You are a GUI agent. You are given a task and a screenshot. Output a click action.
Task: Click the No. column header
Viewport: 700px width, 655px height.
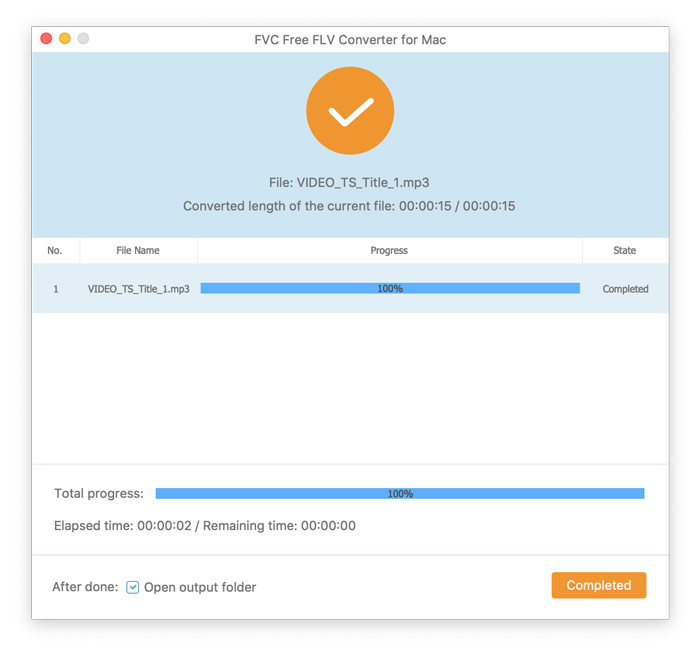55,250
